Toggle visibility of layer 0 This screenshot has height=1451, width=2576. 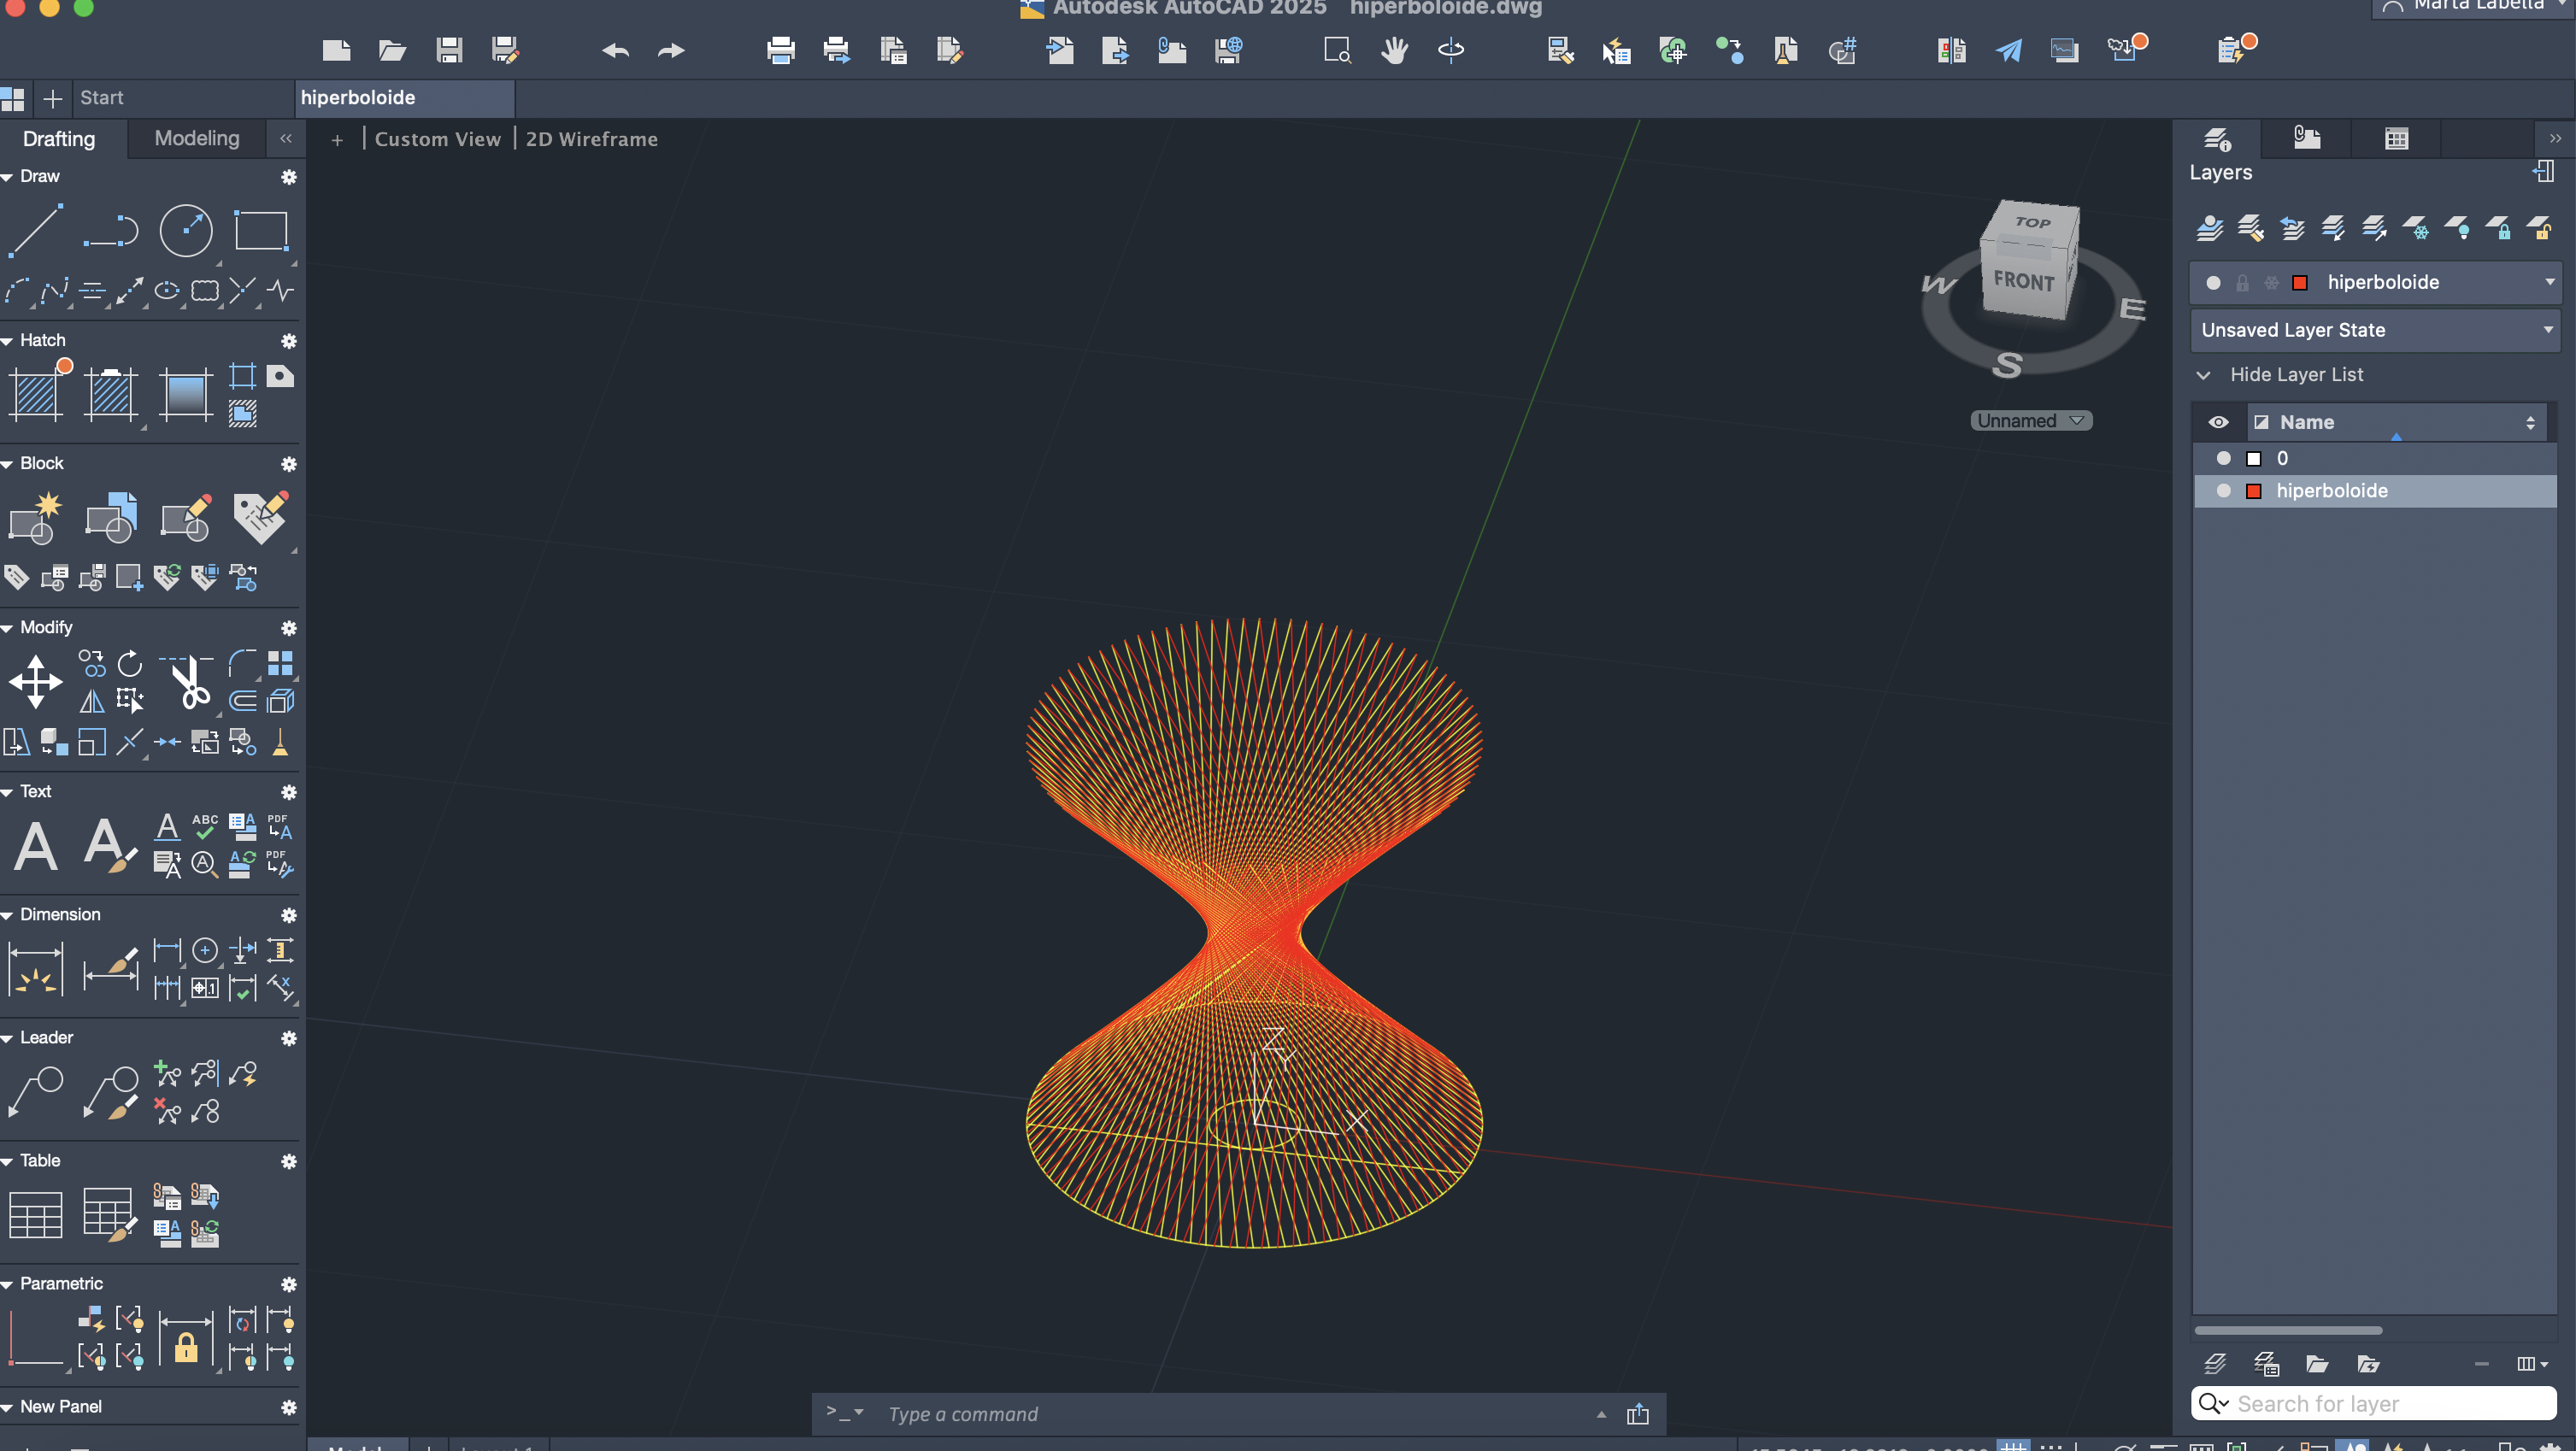[2223, 458]
